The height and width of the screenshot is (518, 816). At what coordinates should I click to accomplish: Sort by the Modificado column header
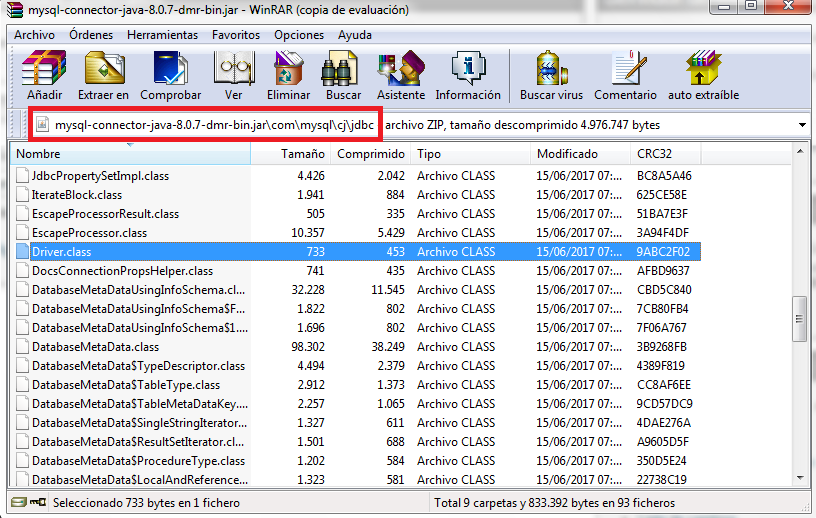pos(580,154)
